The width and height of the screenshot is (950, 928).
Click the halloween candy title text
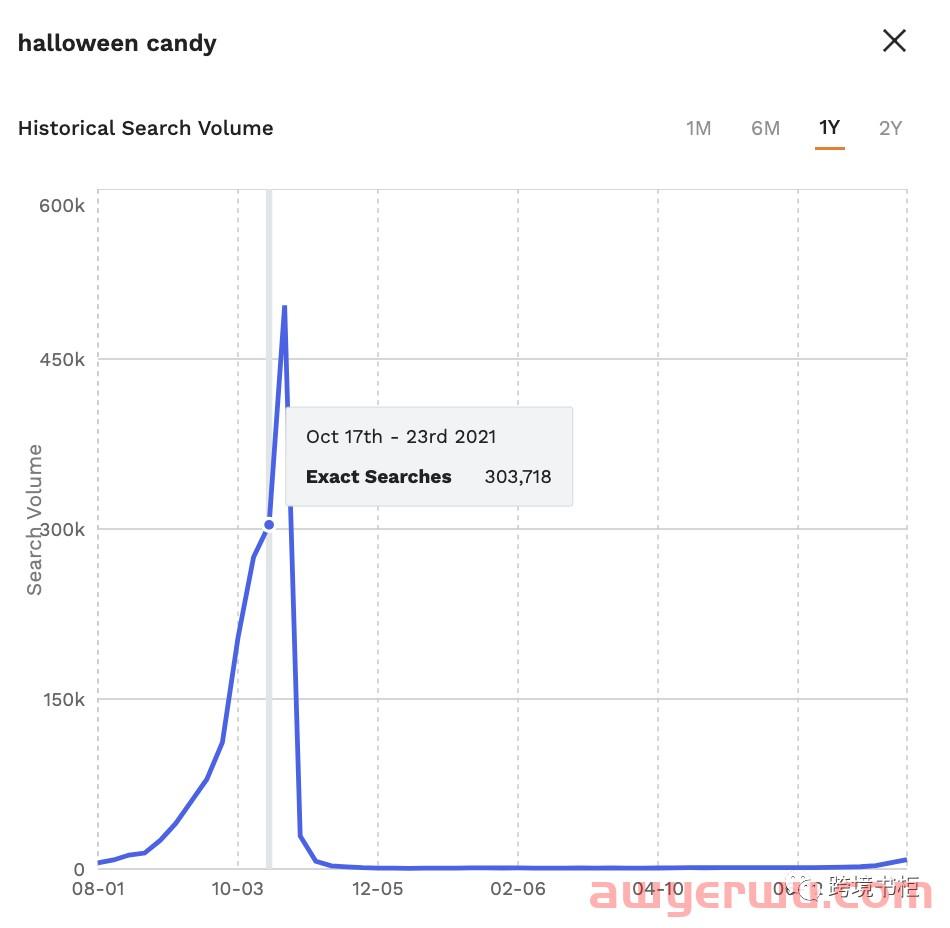coord(117,44)
